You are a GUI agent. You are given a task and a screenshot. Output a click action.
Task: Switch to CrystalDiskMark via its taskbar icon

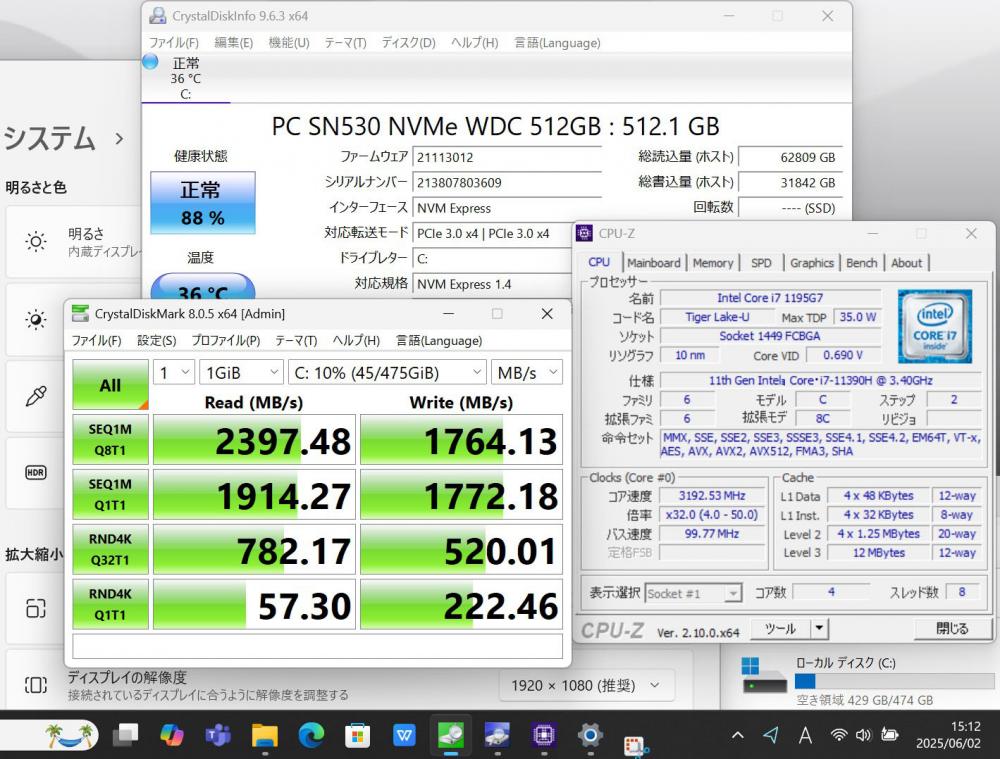451,735
